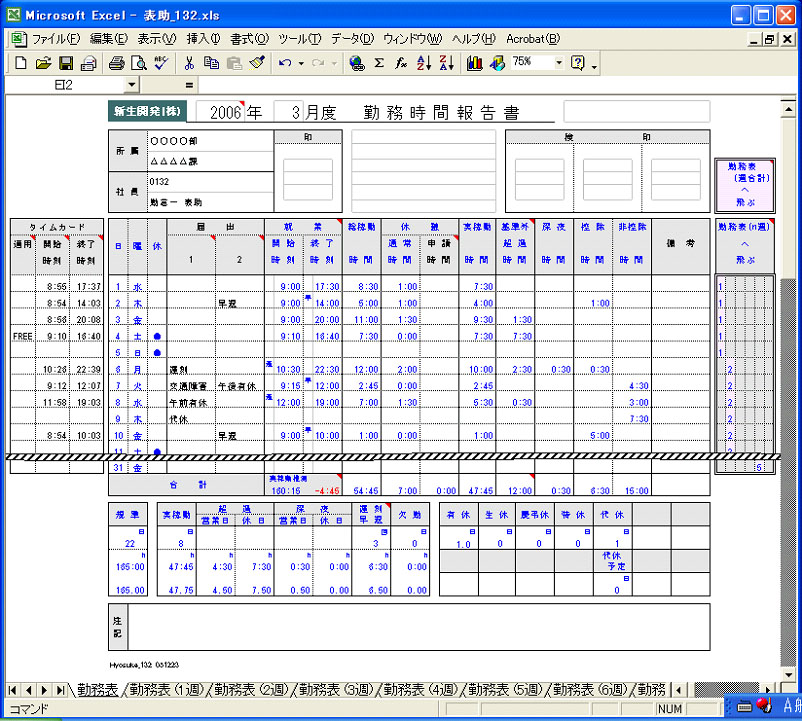
Task: Jump to the first sheet tab arrow
Action: click(12, 690)
